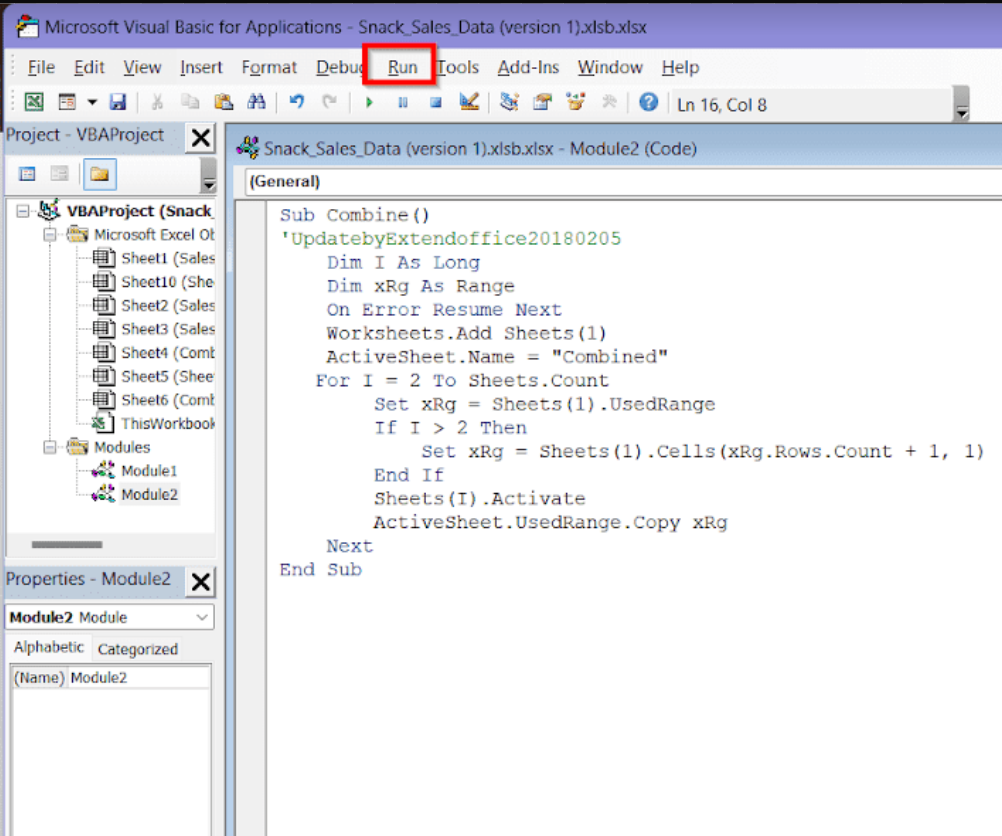Image resolution: width=1002 pixels, height=836 pixels.
Task: Select Module1 in project tree
Action: click(x=149, y=471)
